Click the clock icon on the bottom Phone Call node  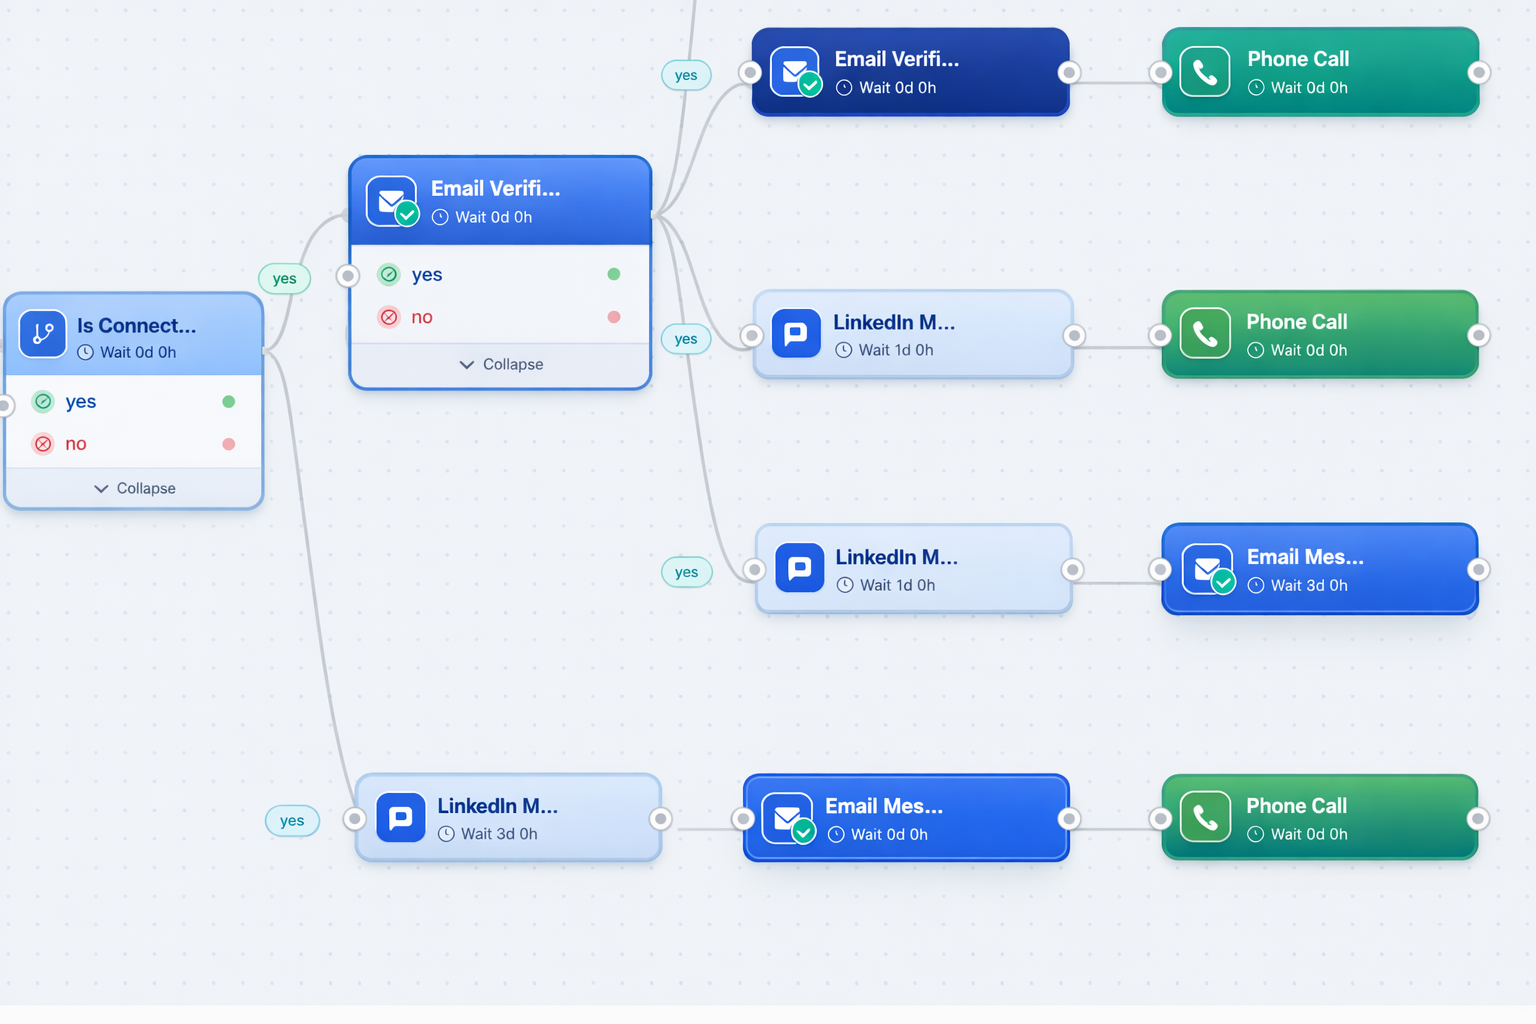click(1257, 834)
